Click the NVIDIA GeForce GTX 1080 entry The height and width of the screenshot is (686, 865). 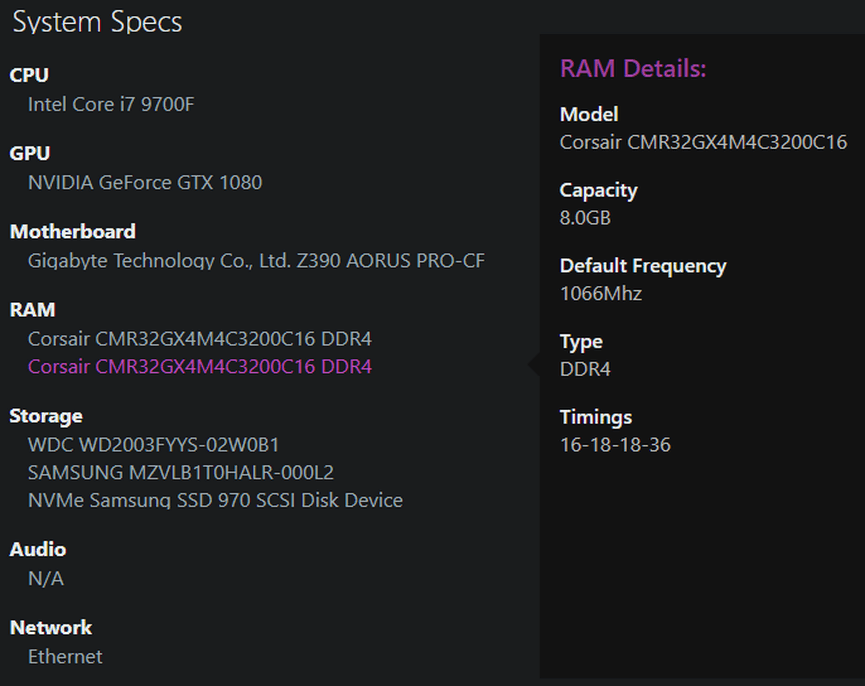pos(145,183)
